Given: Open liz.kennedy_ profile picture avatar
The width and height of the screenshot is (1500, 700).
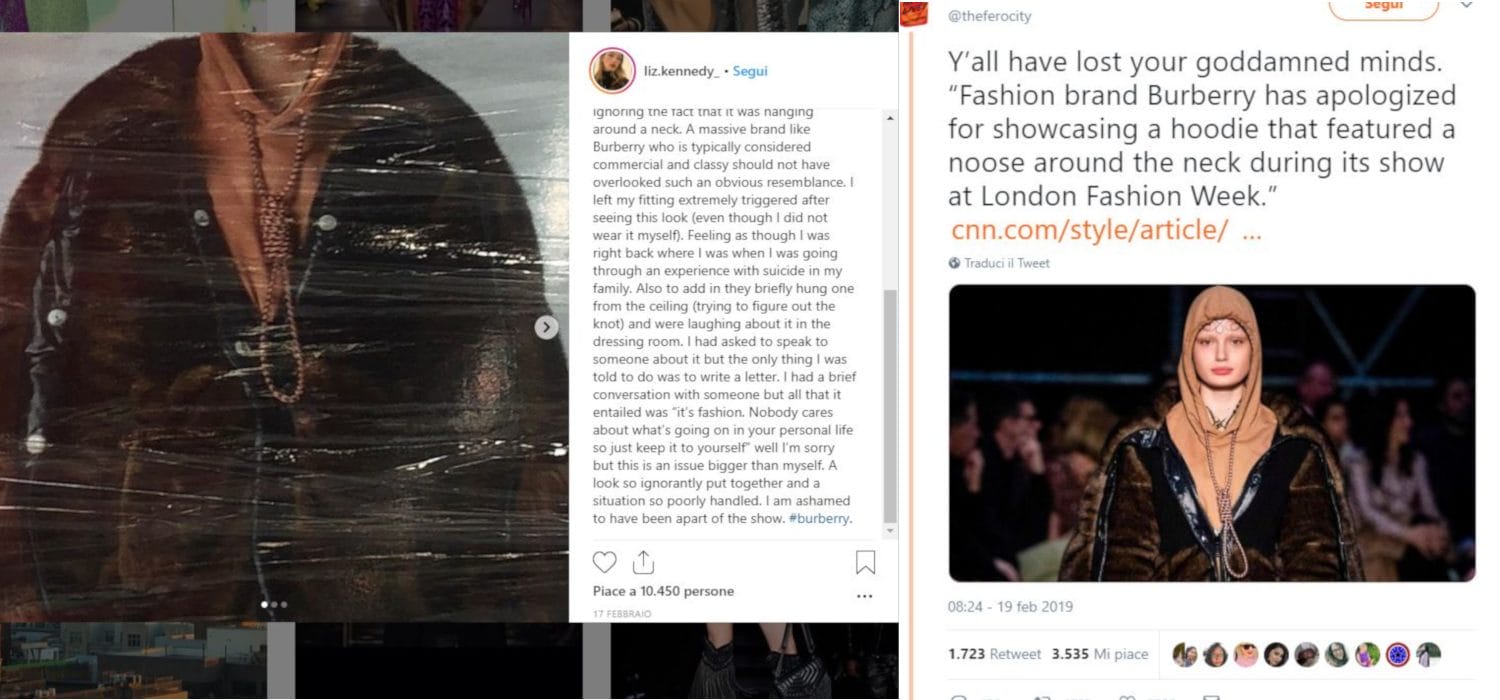Looking at the screenshot, I should tap(612, 71).
